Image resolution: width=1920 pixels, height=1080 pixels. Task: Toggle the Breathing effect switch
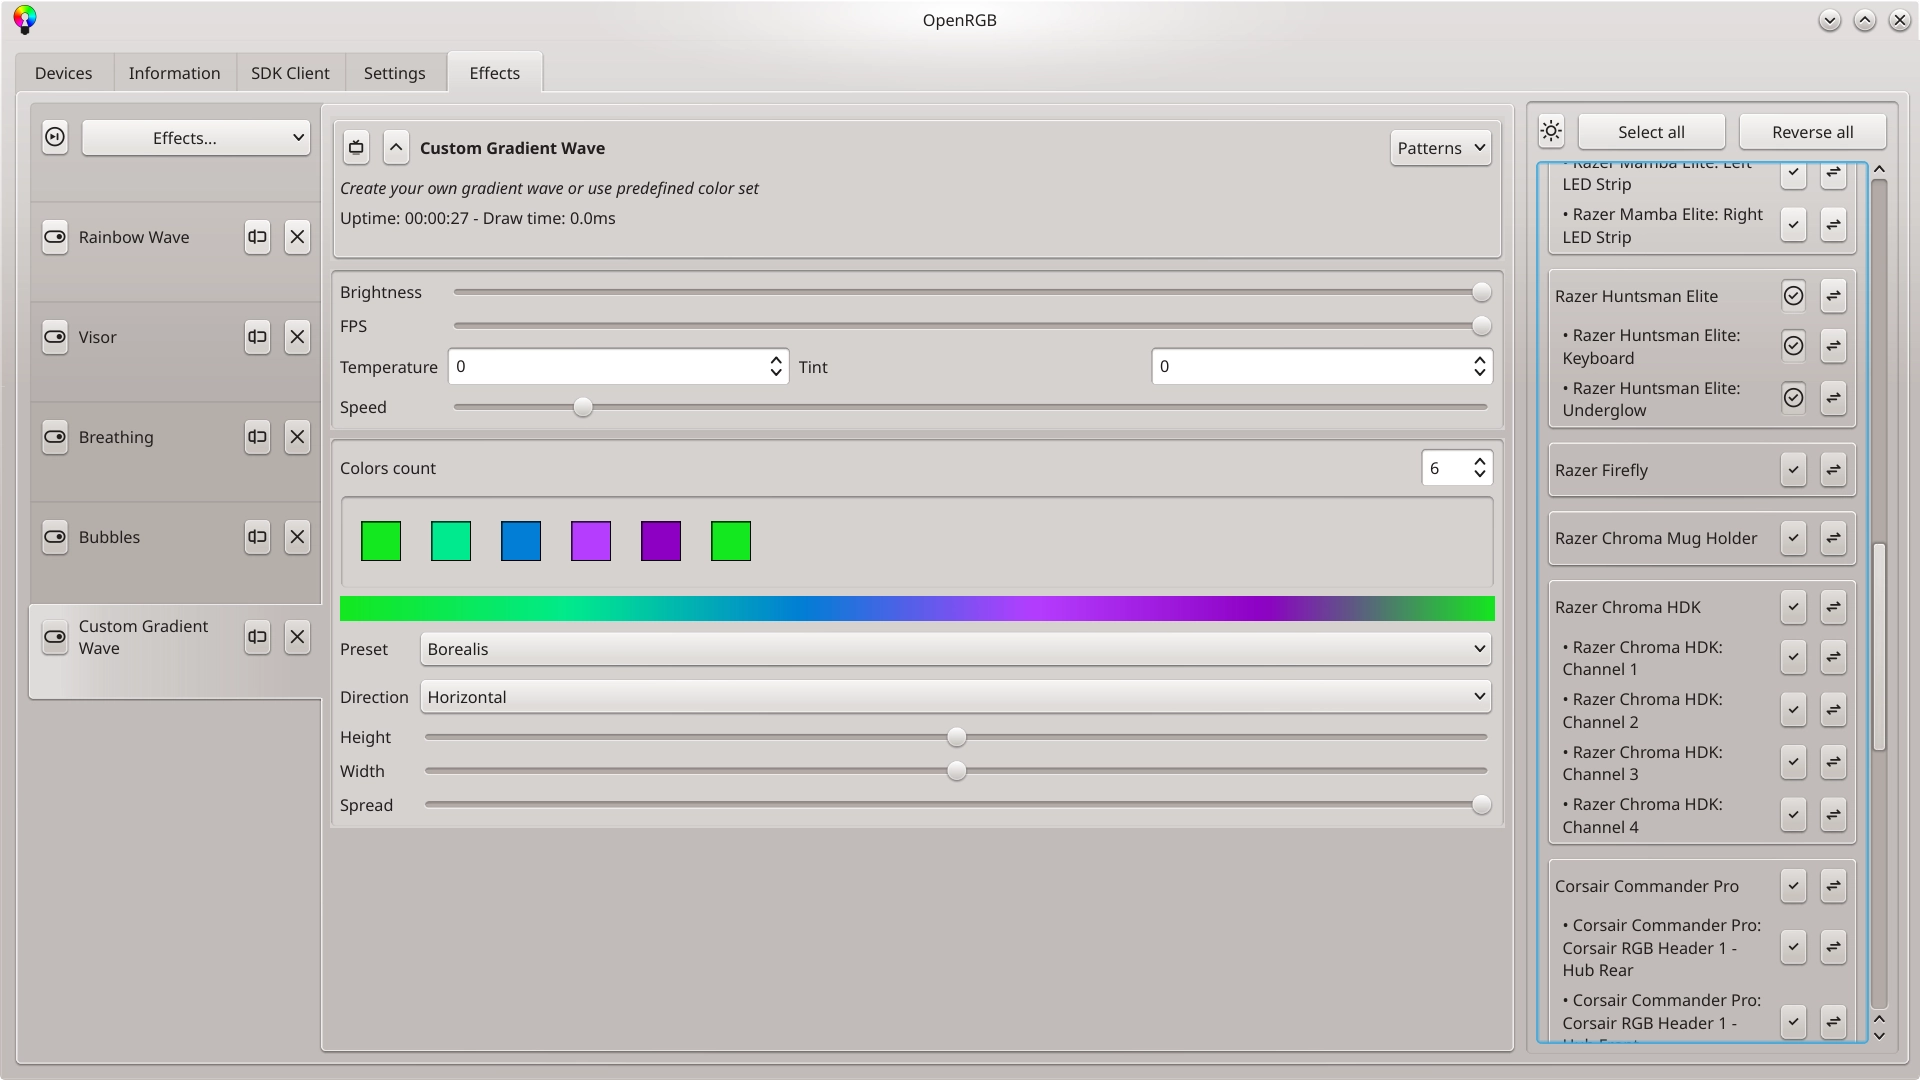(55, 437)
